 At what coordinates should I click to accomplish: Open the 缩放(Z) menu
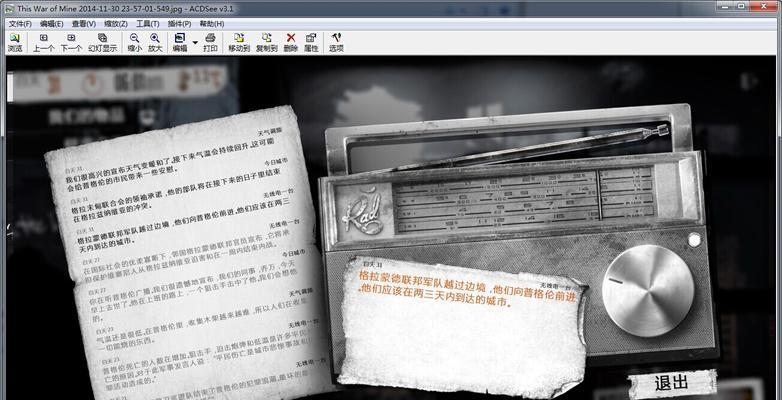pyautogui.click(x=116, y=23)
